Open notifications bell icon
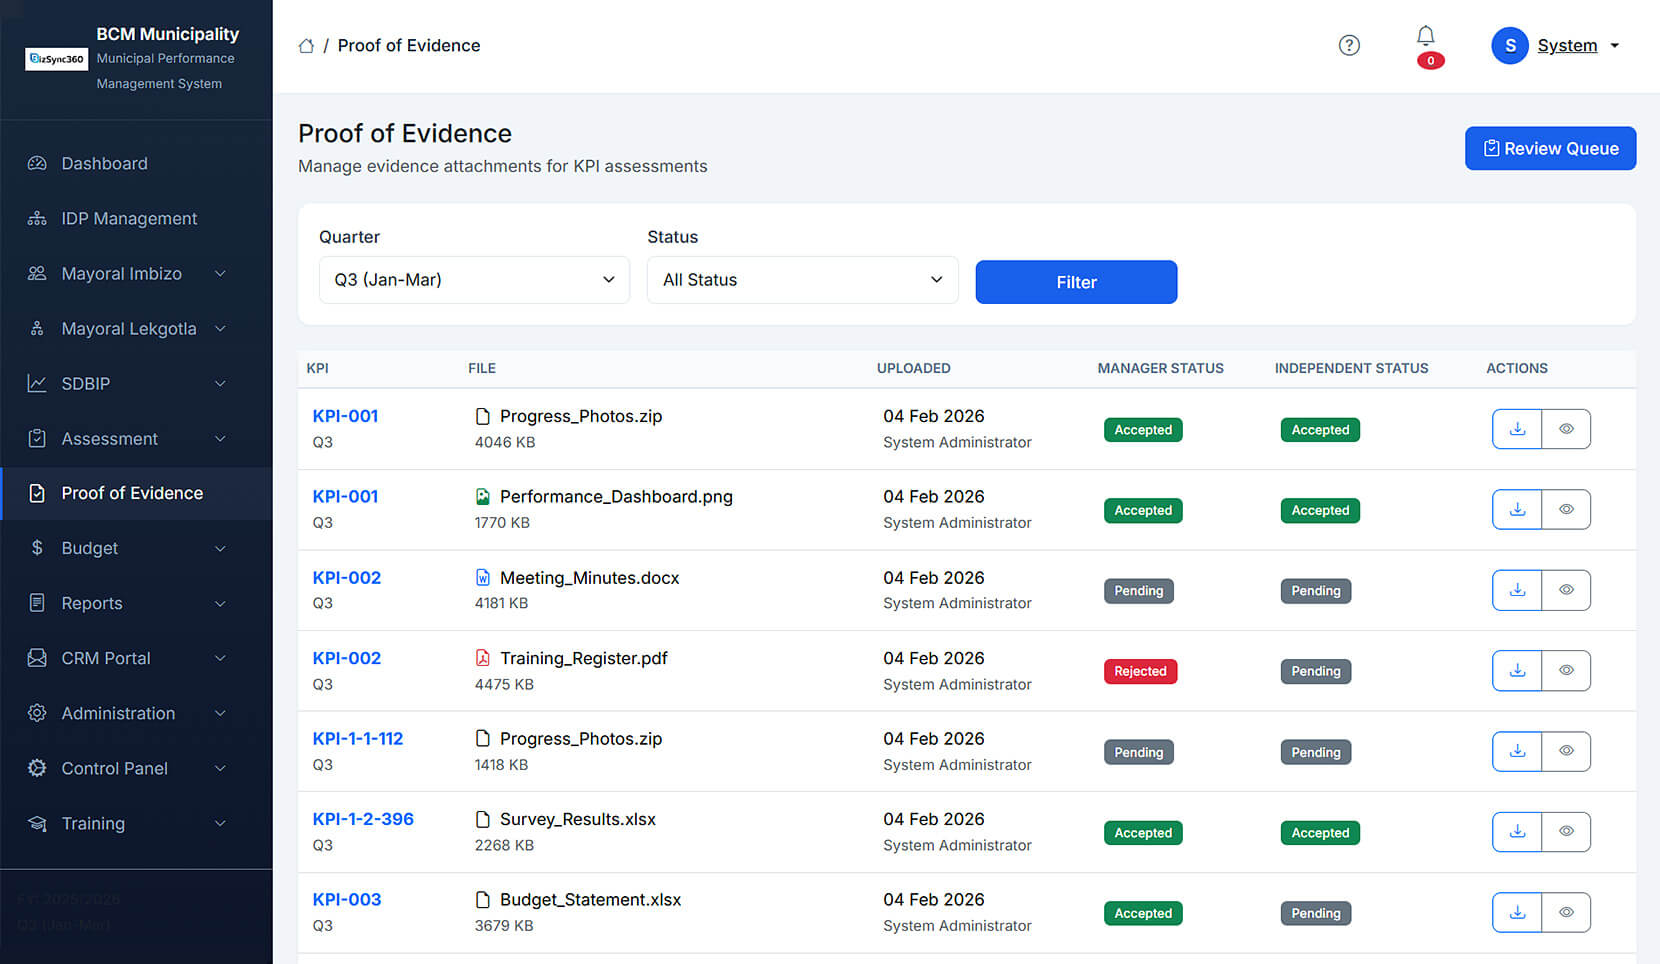 coord(1425,38)
